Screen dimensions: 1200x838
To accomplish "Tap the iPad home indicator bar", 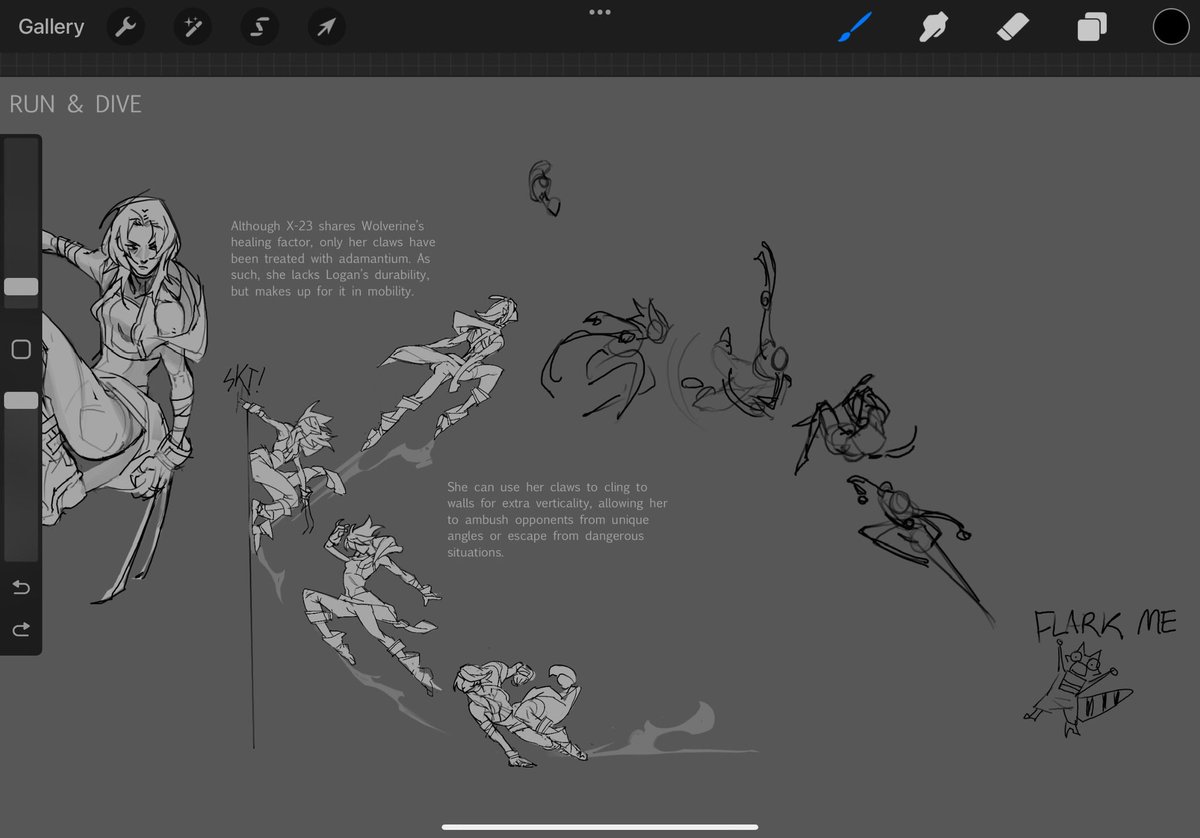I will point(600,826).
